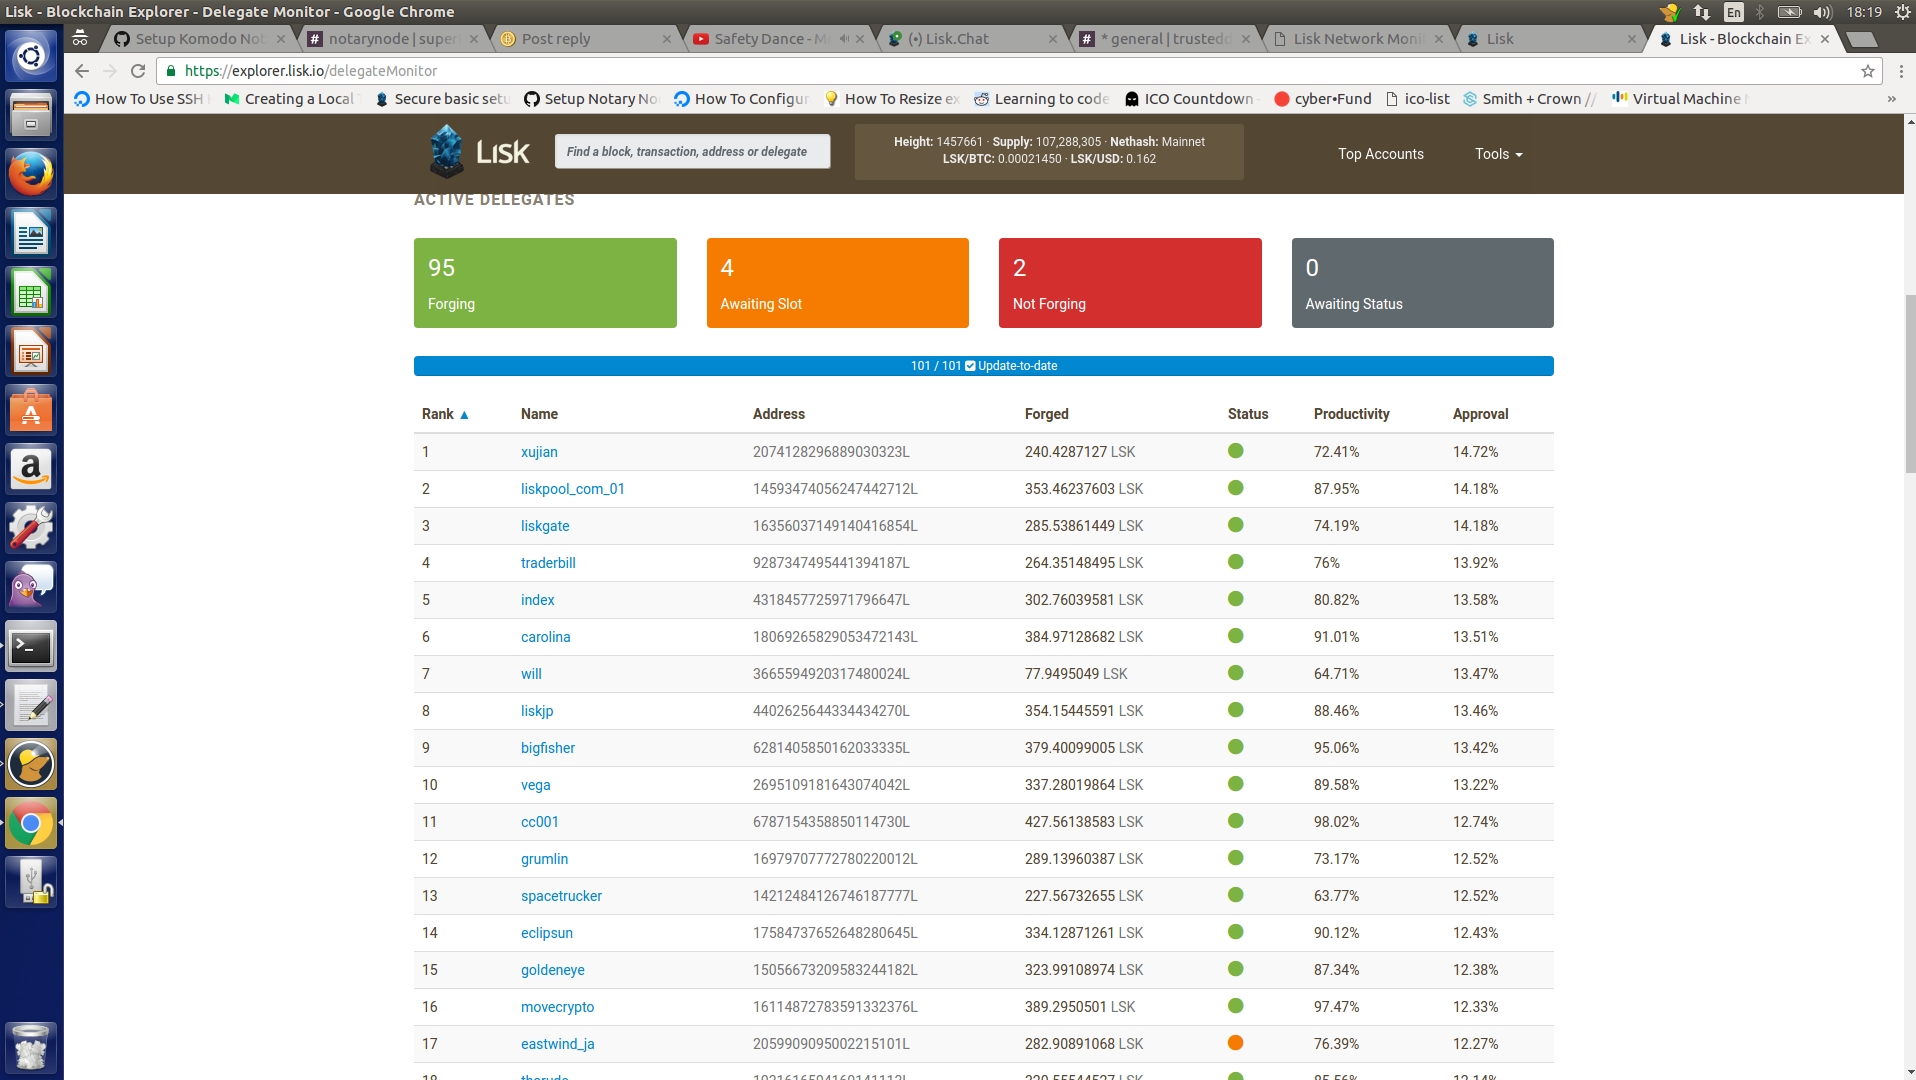Switch to Lisk Network Monitor tab
Image resolution: width=1916 pixels, height=1080 pixels.
click(x=1357, y=39)
